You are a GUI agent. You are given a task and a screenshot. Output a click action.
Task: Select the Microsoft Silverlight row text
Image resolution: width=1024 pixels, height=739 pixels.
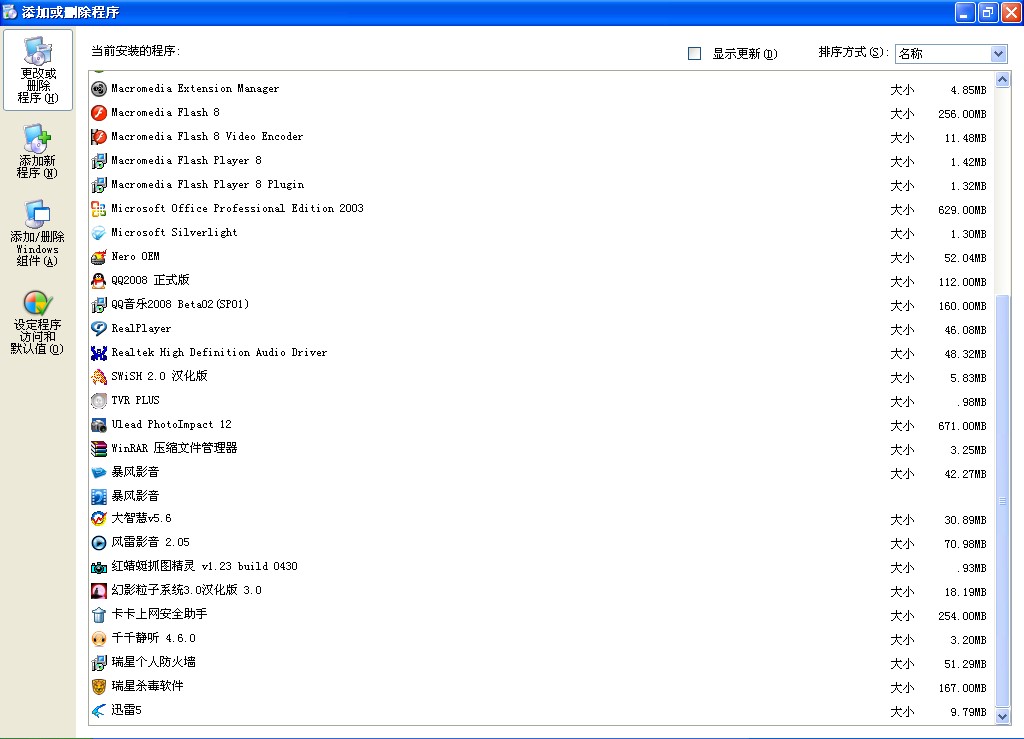(x=174, y=232)
